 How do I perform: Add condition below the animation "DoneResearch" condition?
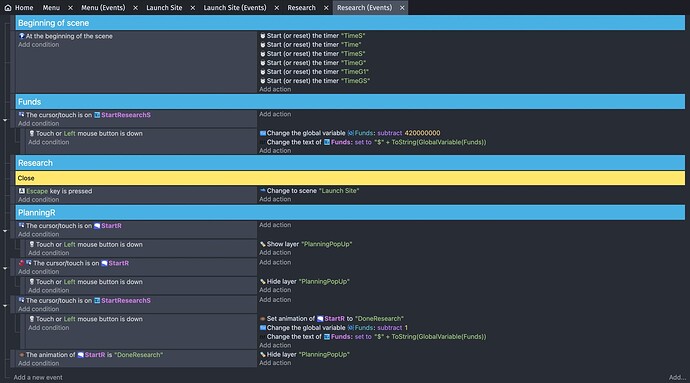coord(39,363)
